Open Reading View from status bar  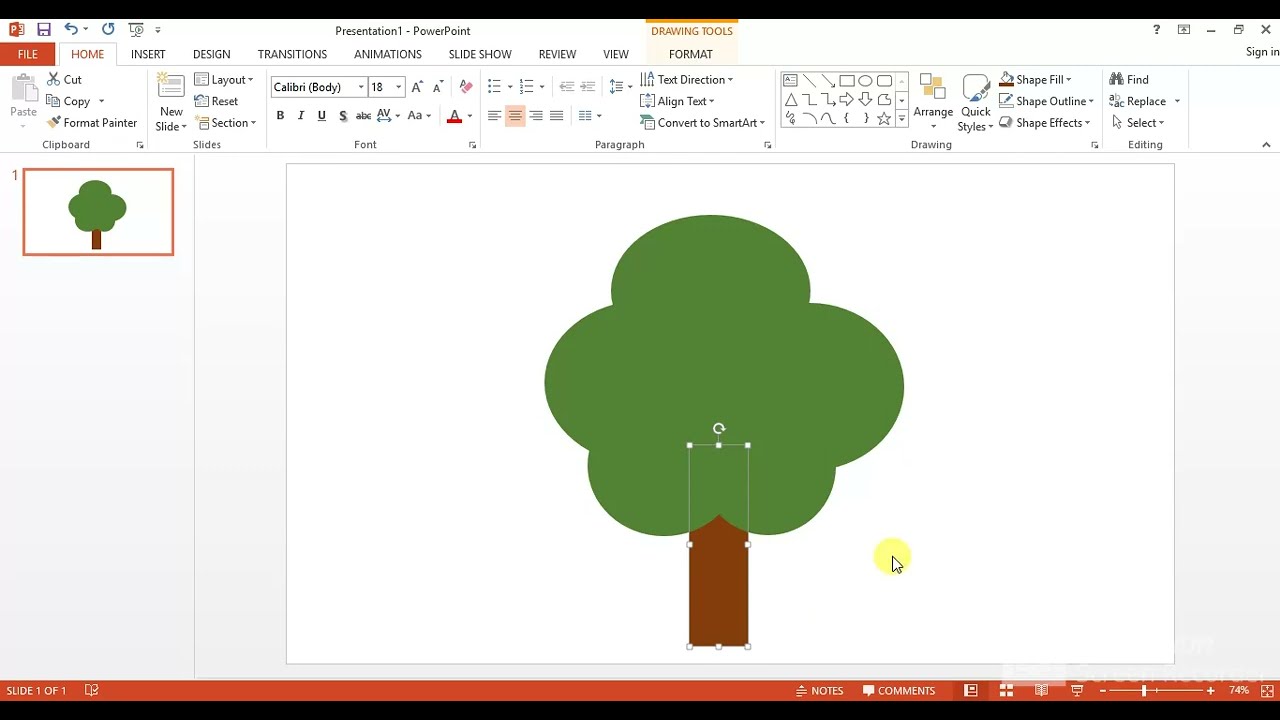[x=1041, y=691]
